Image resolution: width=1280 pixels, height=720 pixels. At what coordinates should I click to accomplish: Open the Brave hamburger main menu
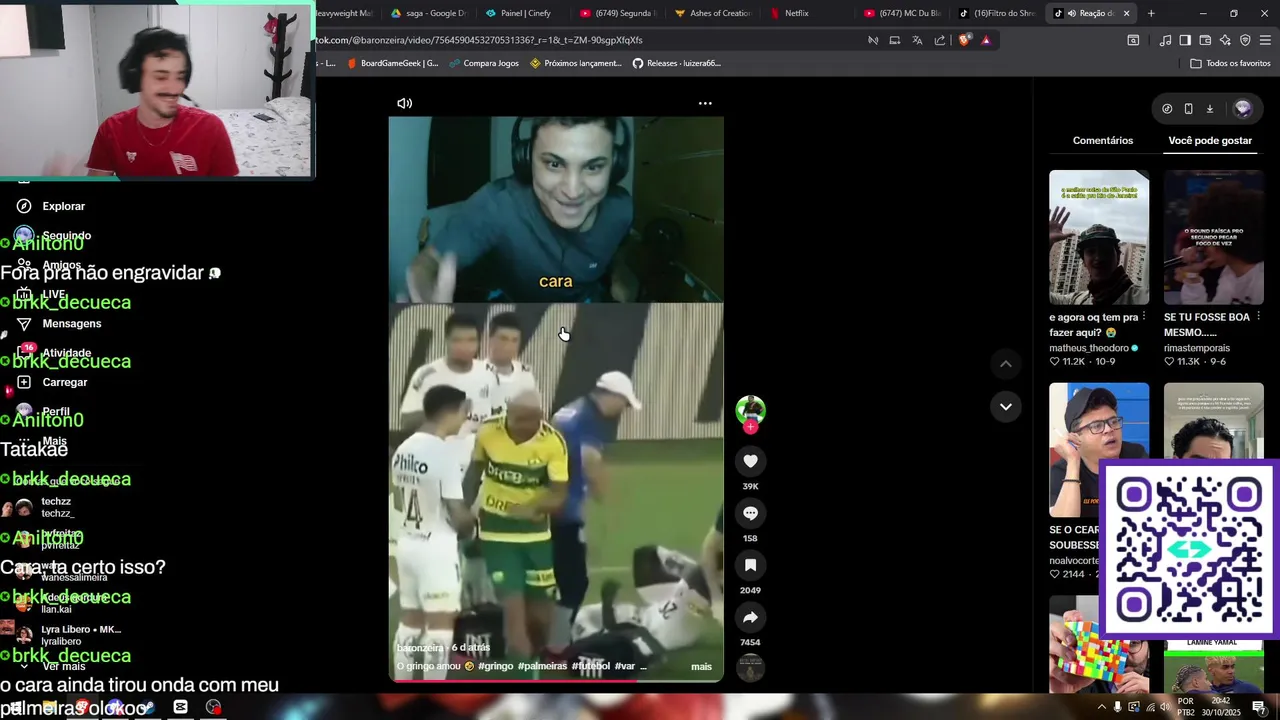click(x=1265, y=40)
